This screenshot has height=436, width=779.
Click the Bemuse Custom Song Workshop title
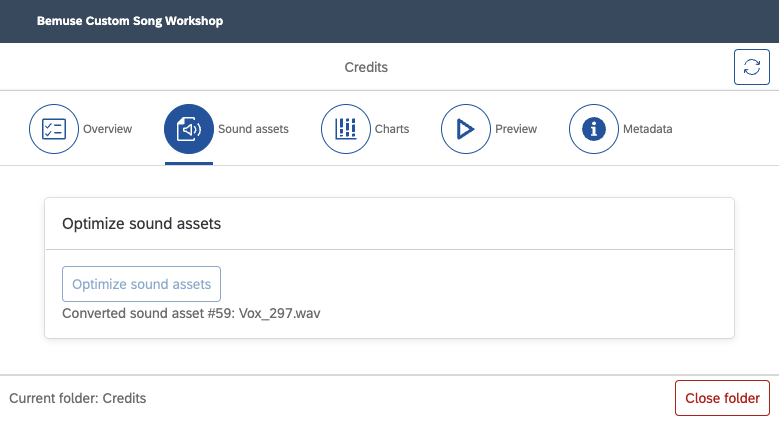tap(130, 21)
